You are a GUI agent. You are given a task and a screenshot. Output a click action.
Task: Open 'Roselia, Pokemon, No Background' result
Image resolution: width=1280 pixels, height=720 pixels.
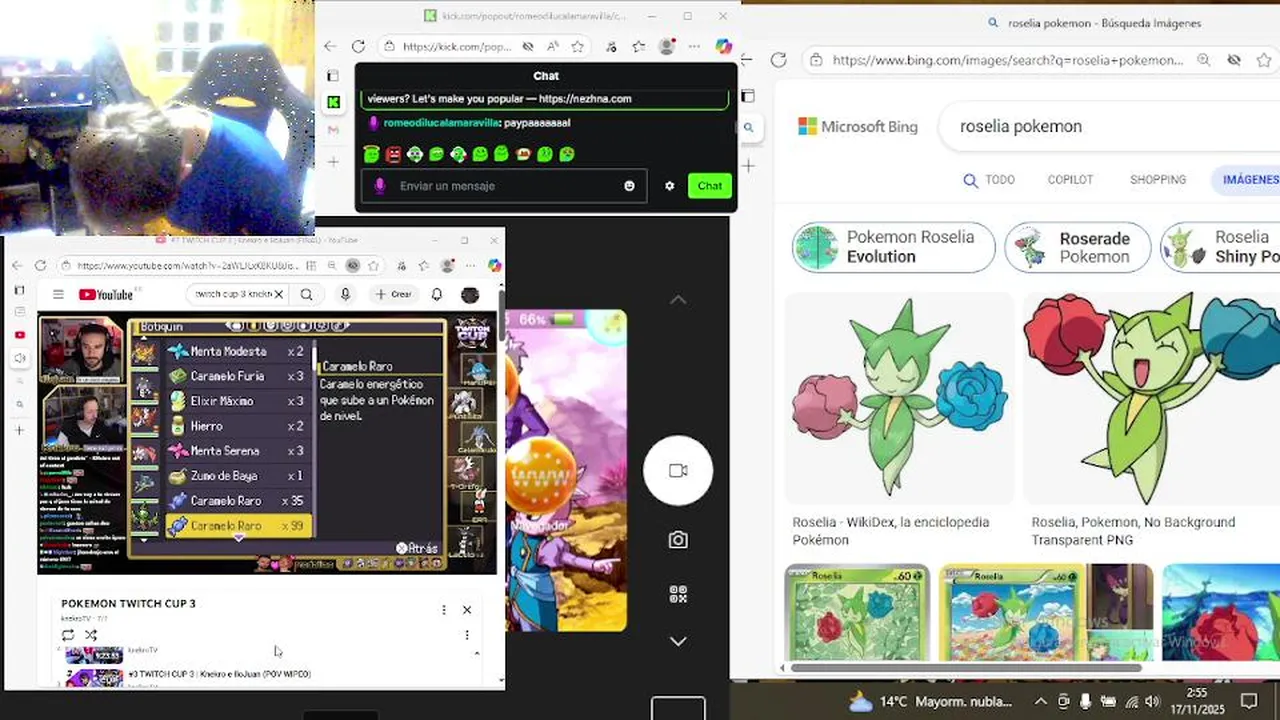[1133, 531]
